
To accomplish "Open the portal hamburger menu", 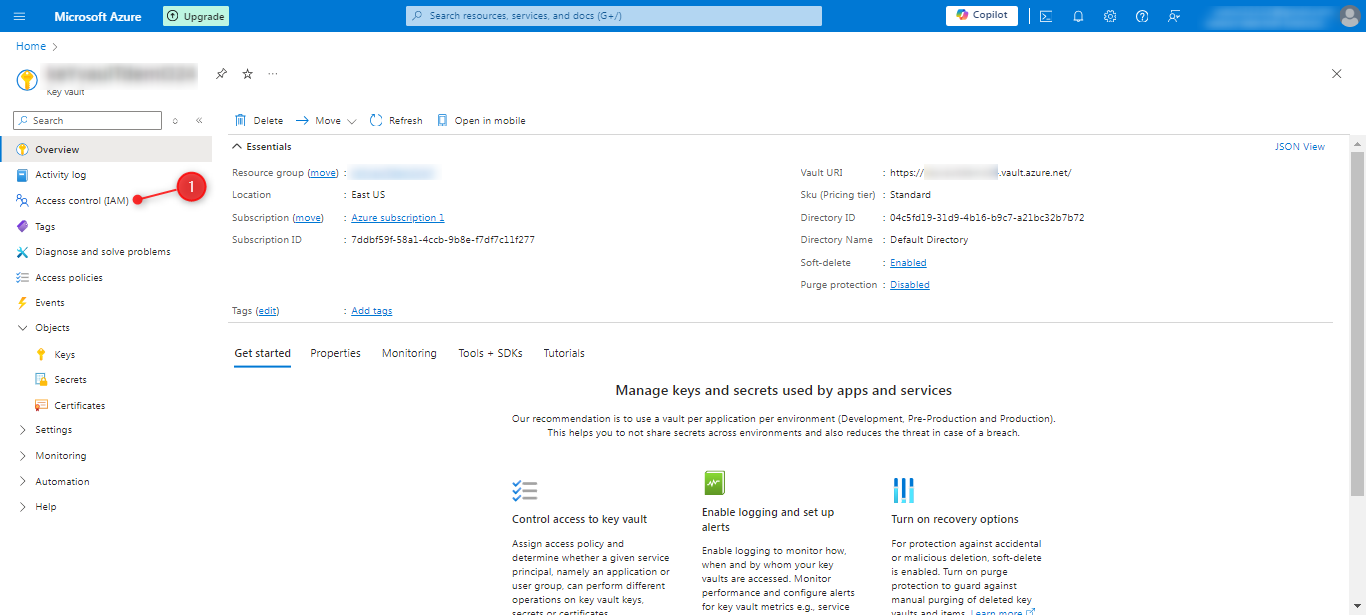I will (x=20, y=16).
